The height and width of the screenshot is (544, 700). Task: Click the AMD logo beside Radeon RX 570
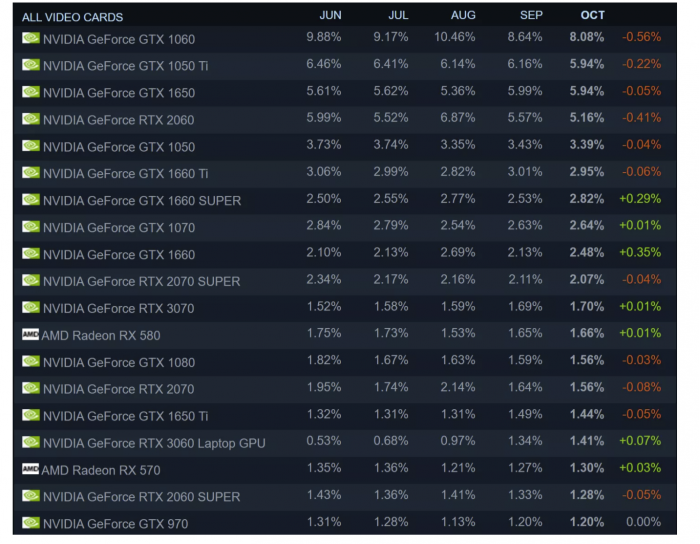pyautogui.click(x=30, y=469)
